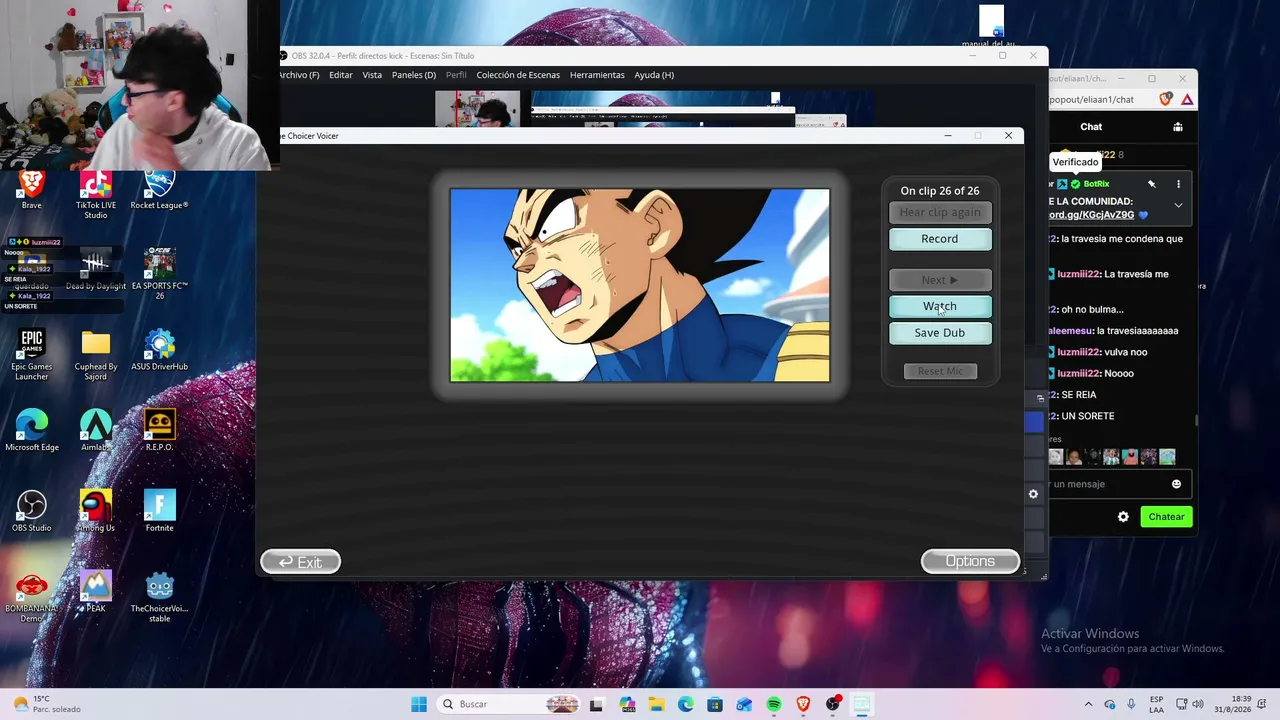This screenshot has width=1280, height=720.
Task: Expand the pinned BotRix message chevron
Action: (x=1178, y=205)
